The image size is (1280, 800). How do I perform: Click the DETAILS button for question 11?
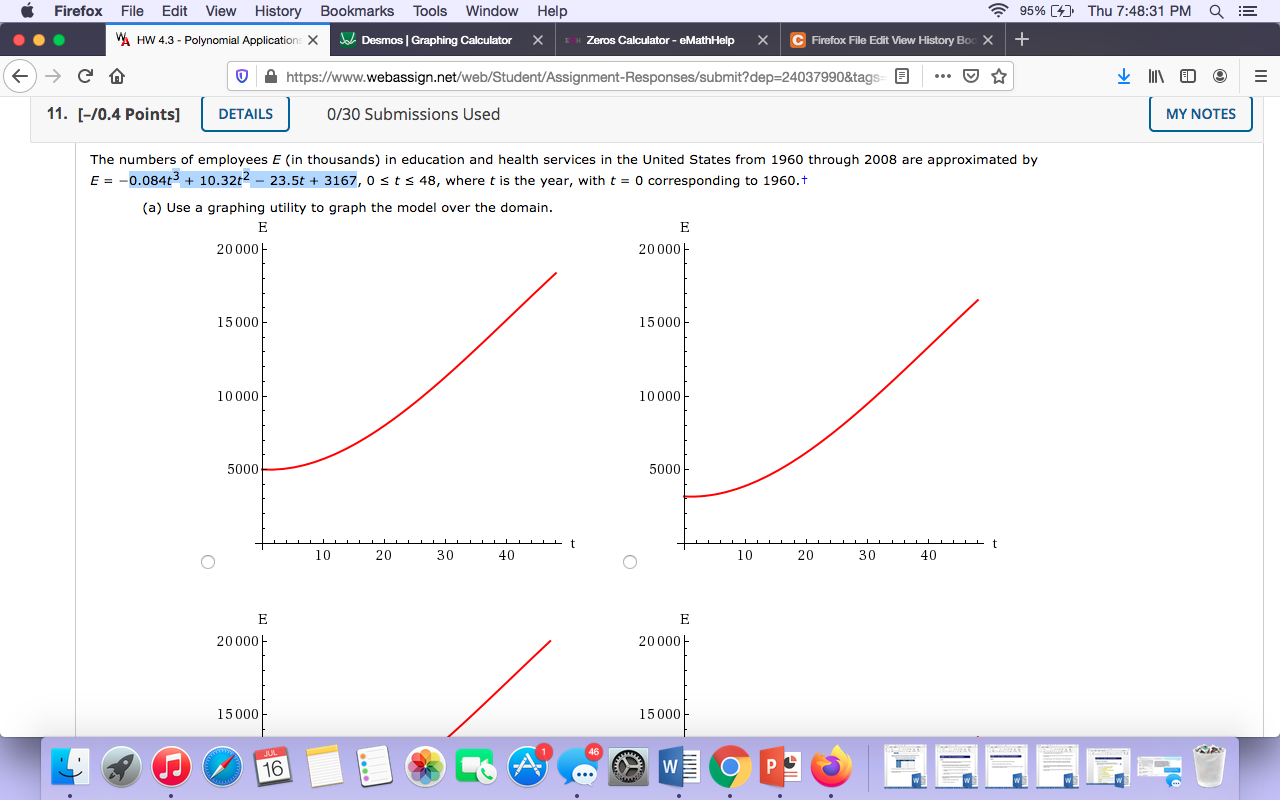pos(246,114)
